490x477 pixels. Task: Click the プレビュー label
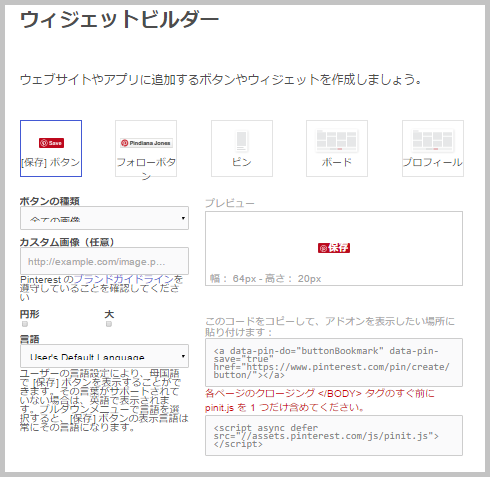(x=230, y=203)
